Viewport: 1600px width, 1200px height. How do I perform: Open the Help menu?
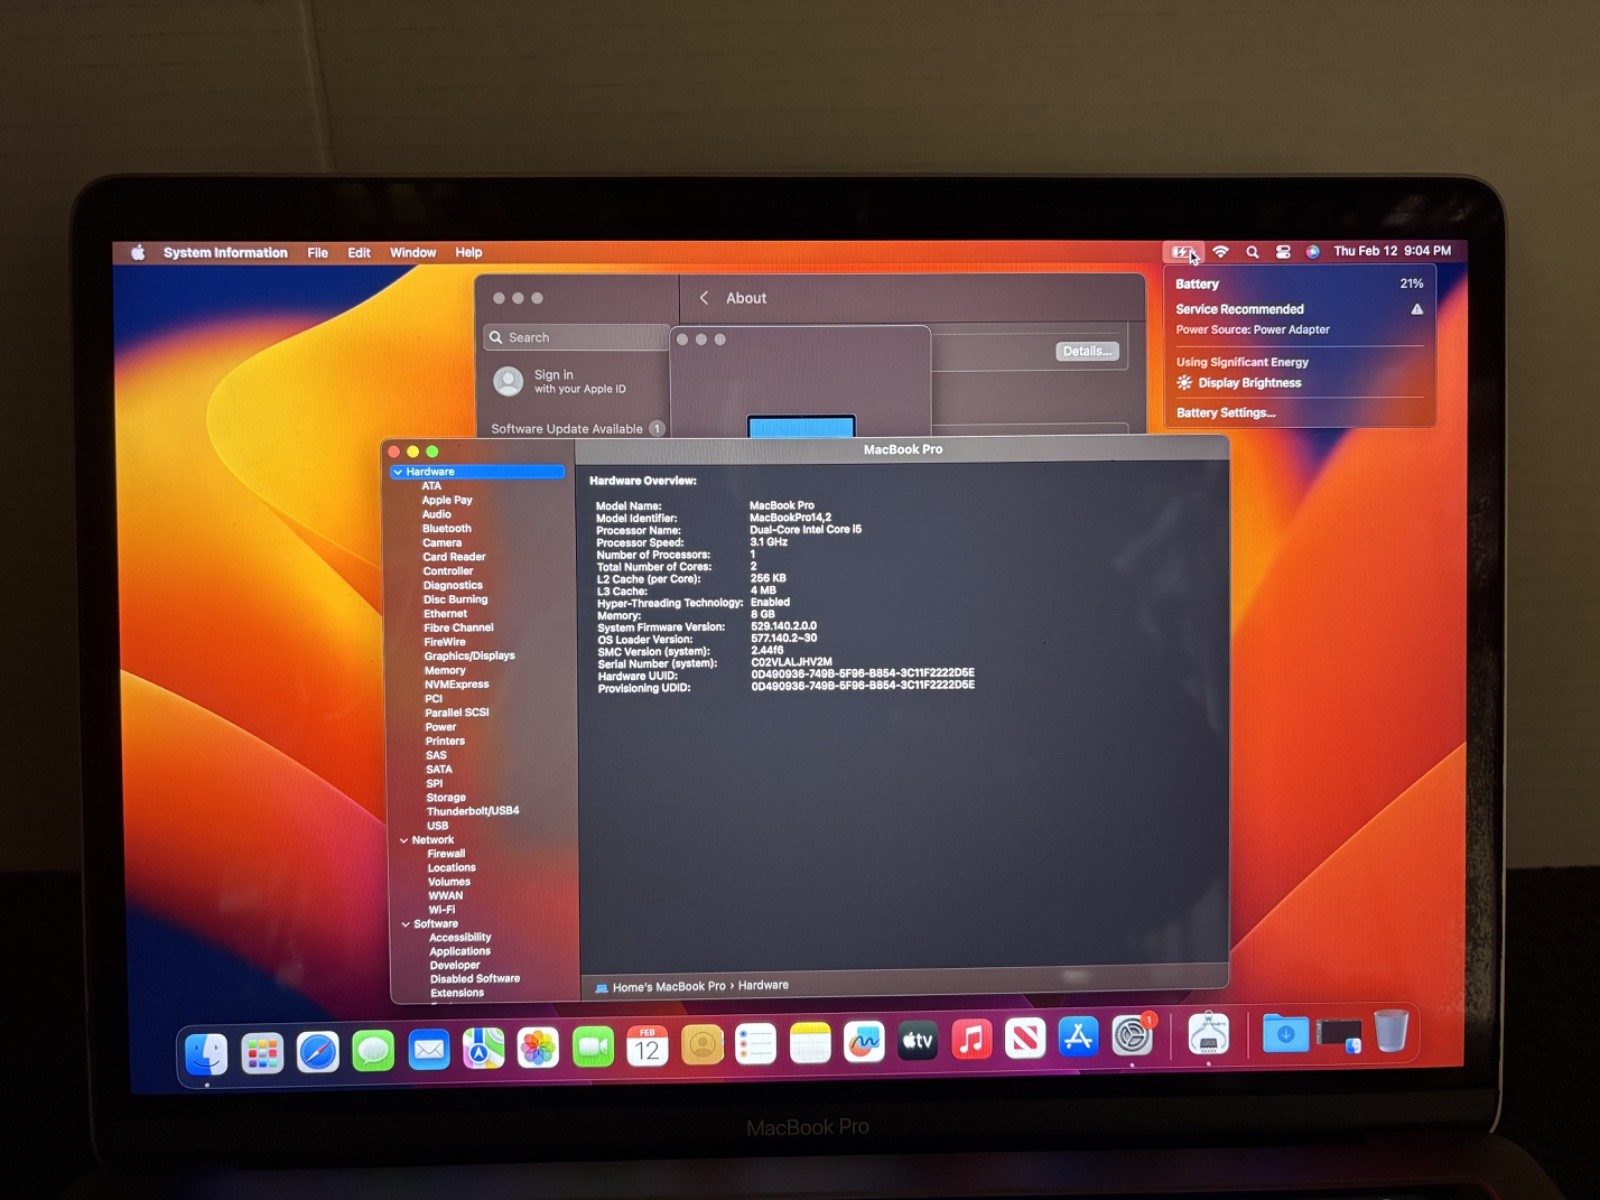tap(469, 253)
